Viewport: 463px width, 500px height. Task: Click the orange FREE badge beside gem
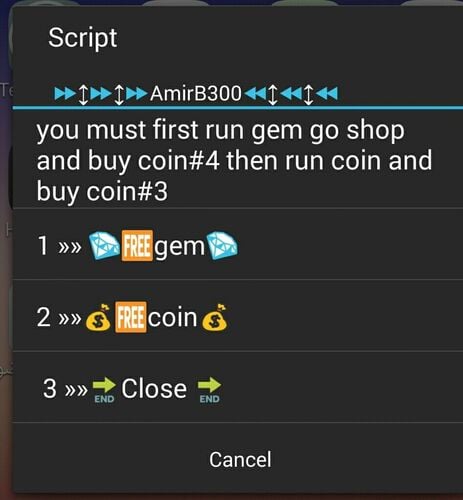click(137, 245)
